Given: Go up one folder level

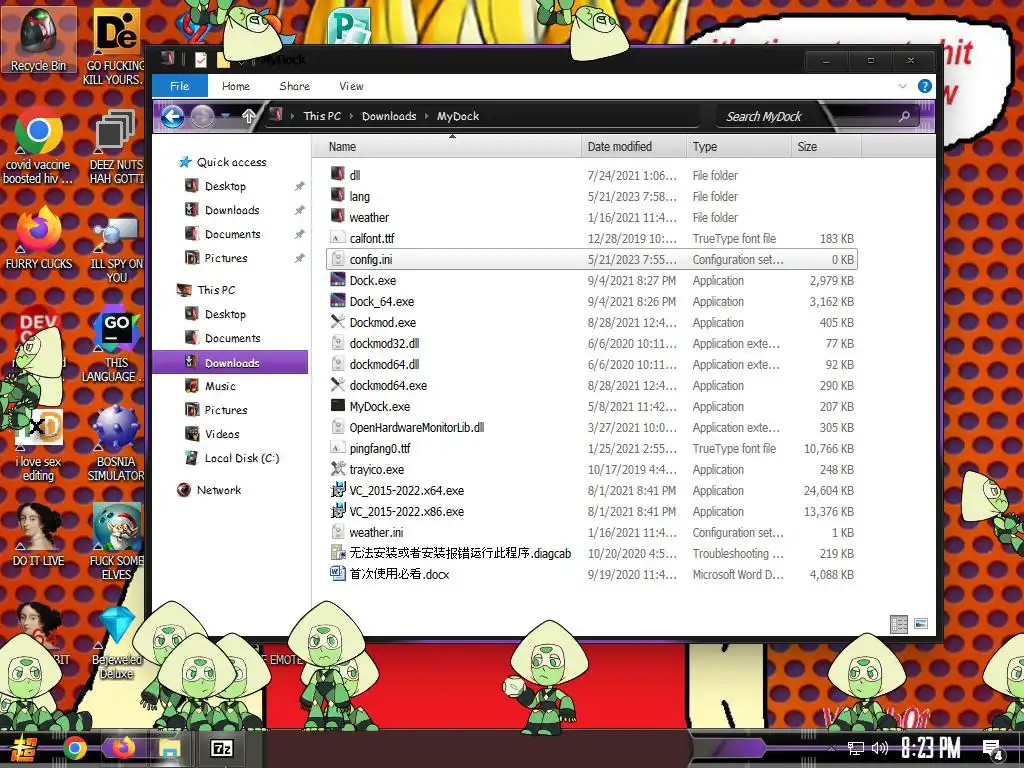Looking at the screenshot, I should point(248,117).
